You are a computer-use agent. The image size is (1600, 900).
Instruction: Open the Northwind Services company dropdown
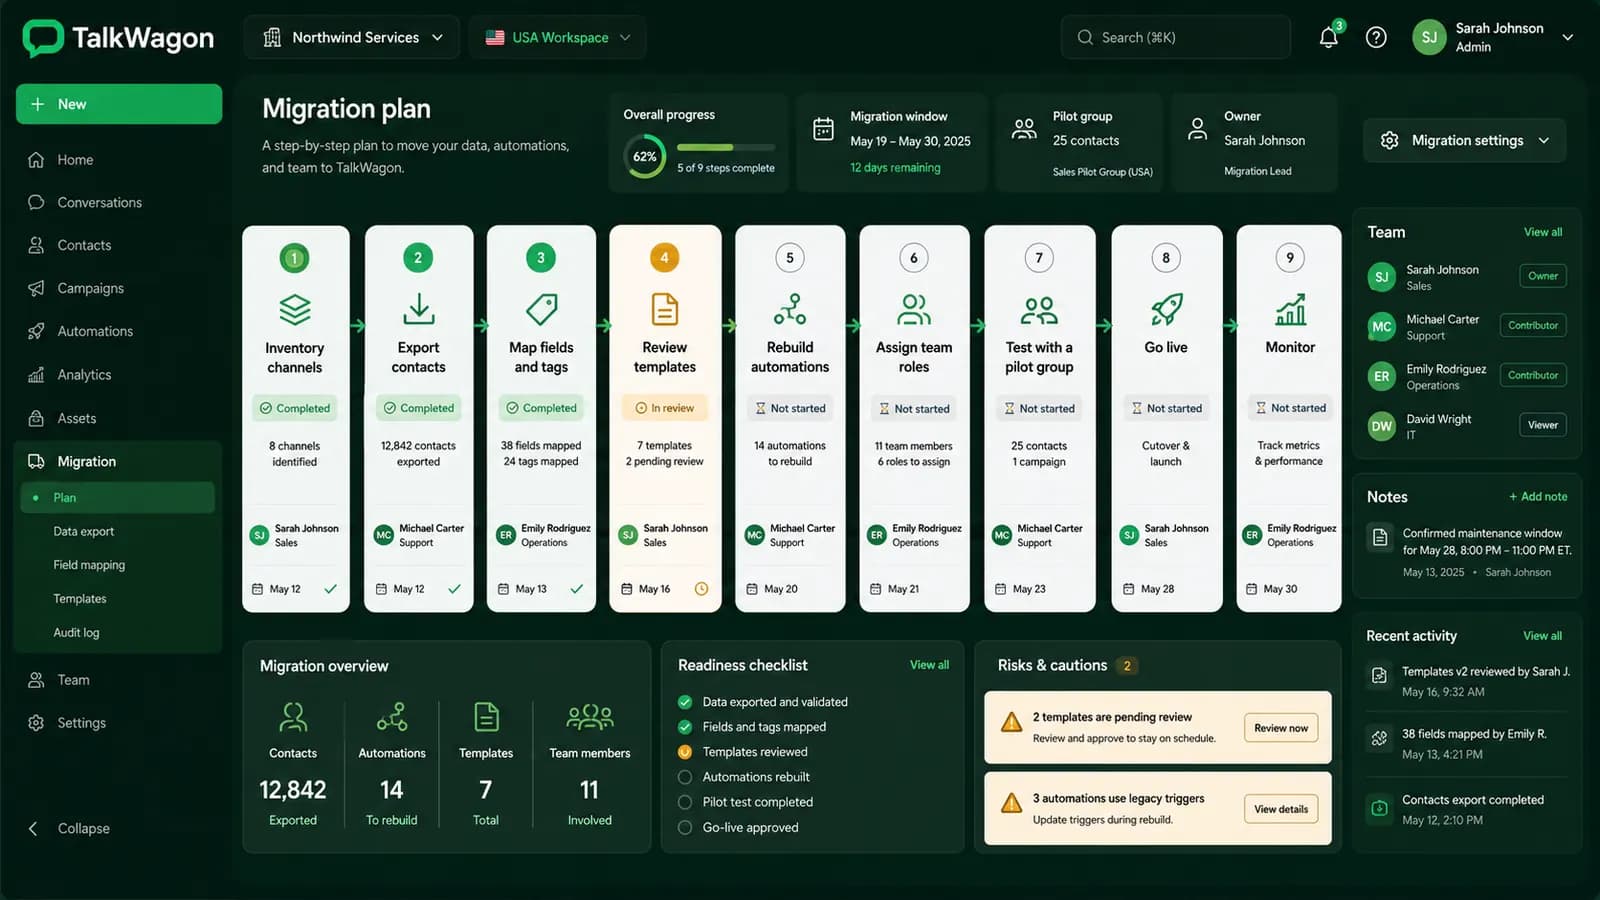(352, 37)
